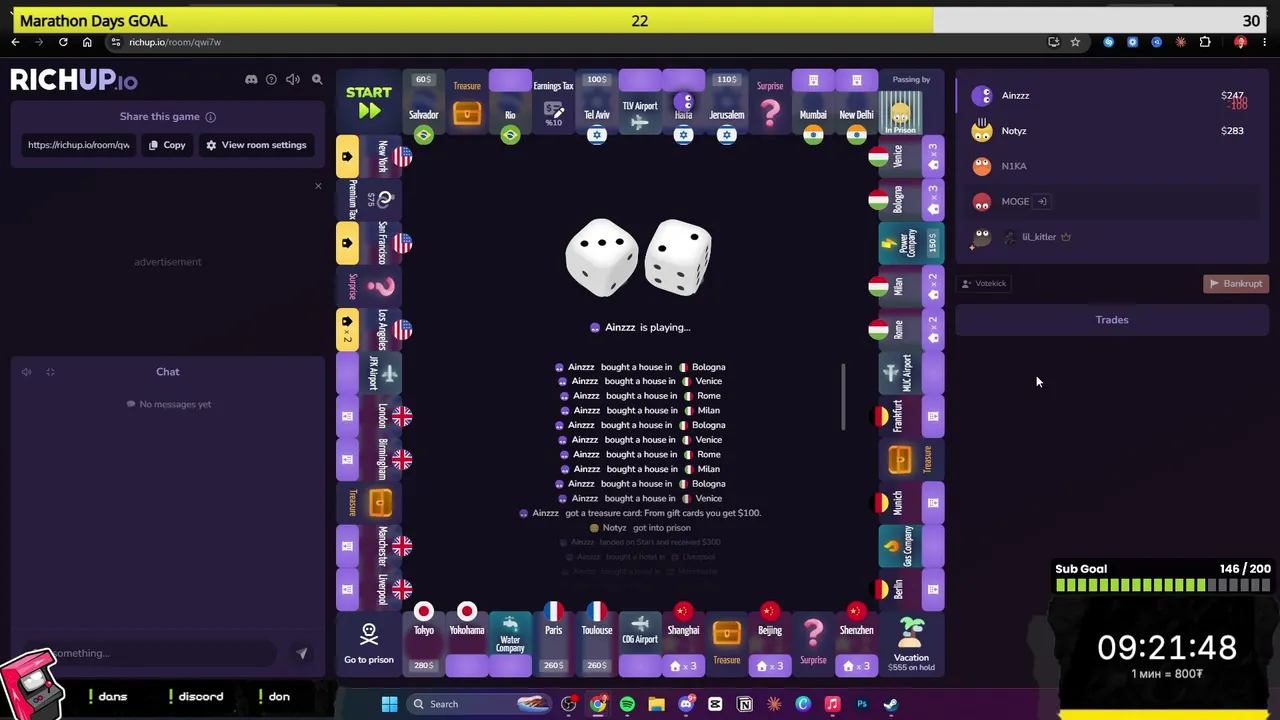Bookmark this page with star icon
Viewport: 1280px width, 720px height.
1075,42
